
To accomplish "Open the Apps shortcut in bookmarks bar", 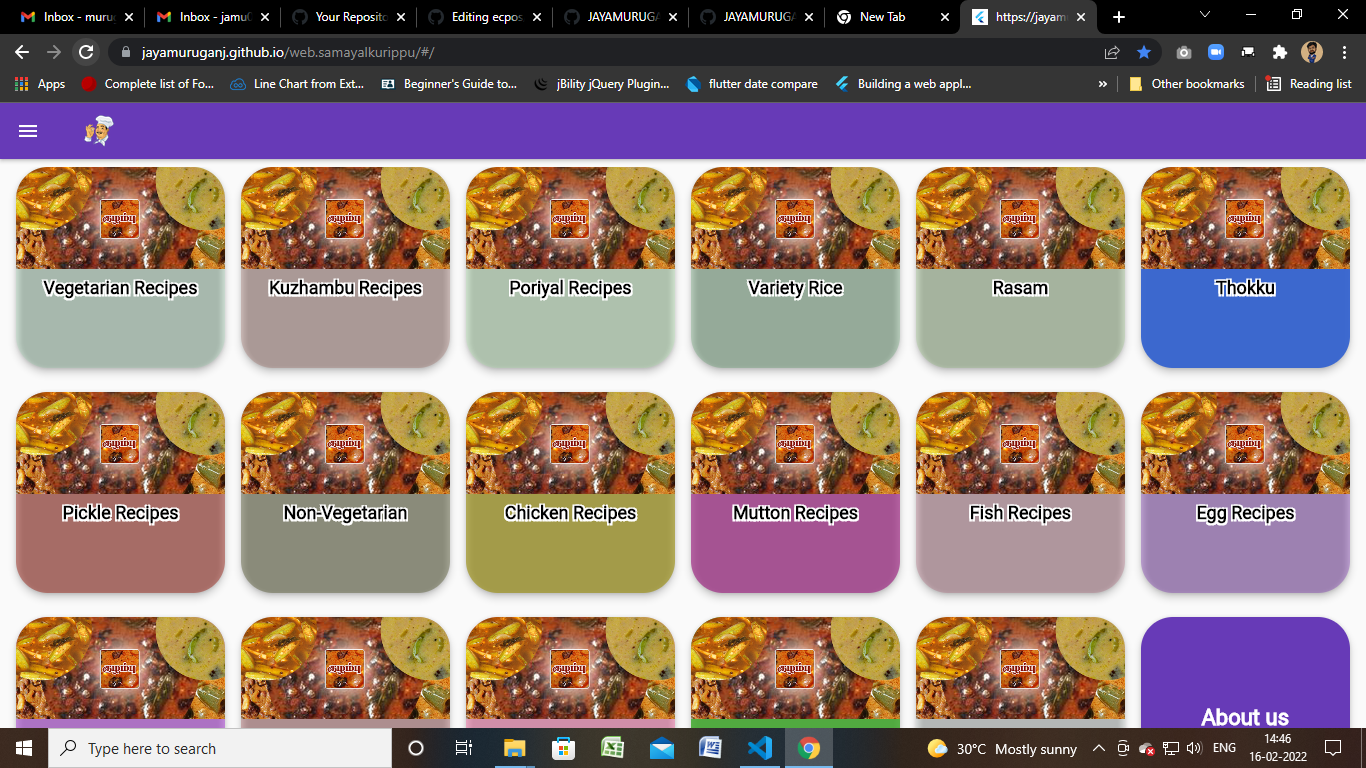I will (x=40, y=84).
